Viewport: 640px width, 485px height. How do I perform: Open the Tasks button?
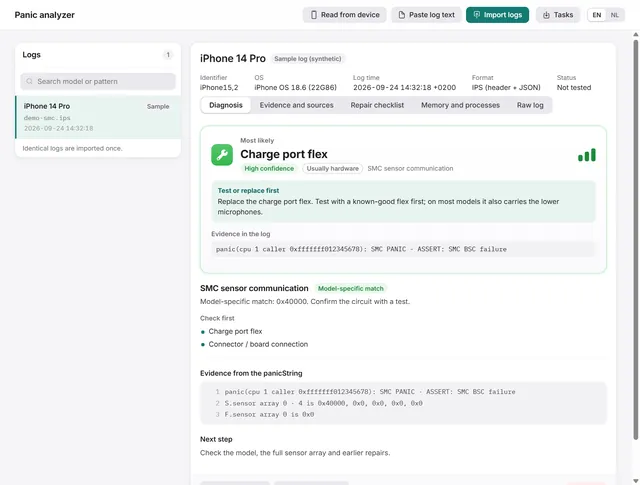pos(558,15)
